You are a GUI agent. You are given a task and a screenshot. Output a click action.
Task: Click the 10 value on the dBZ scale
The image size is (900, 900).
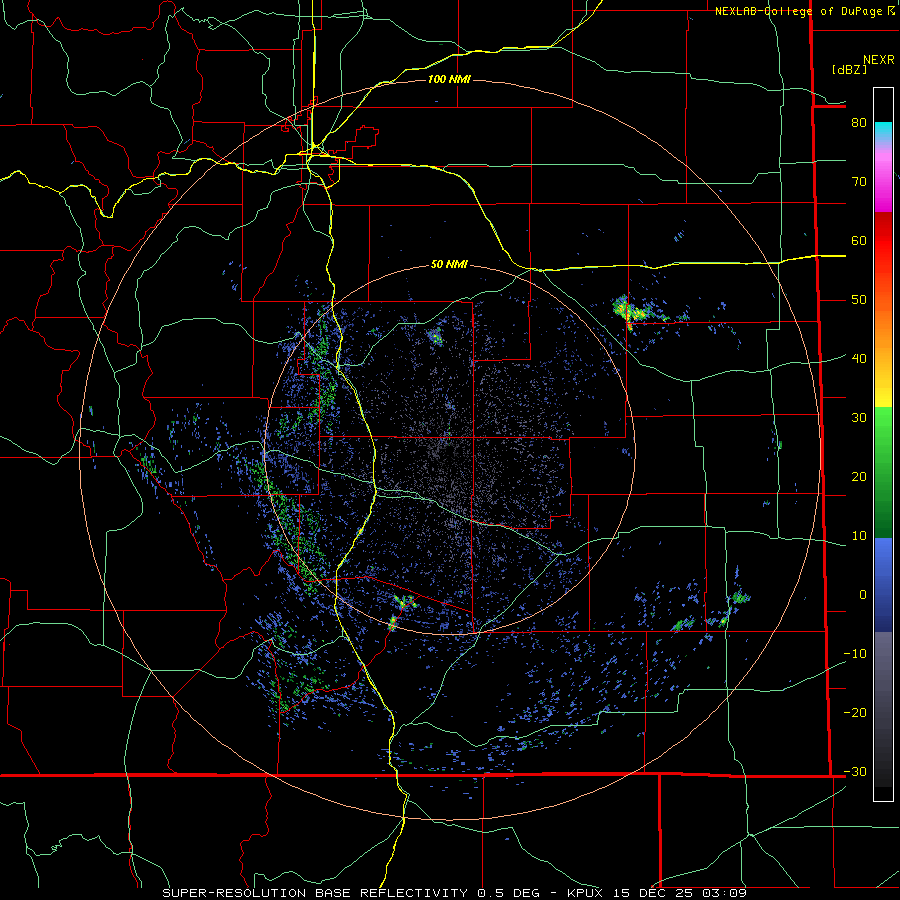859,536
